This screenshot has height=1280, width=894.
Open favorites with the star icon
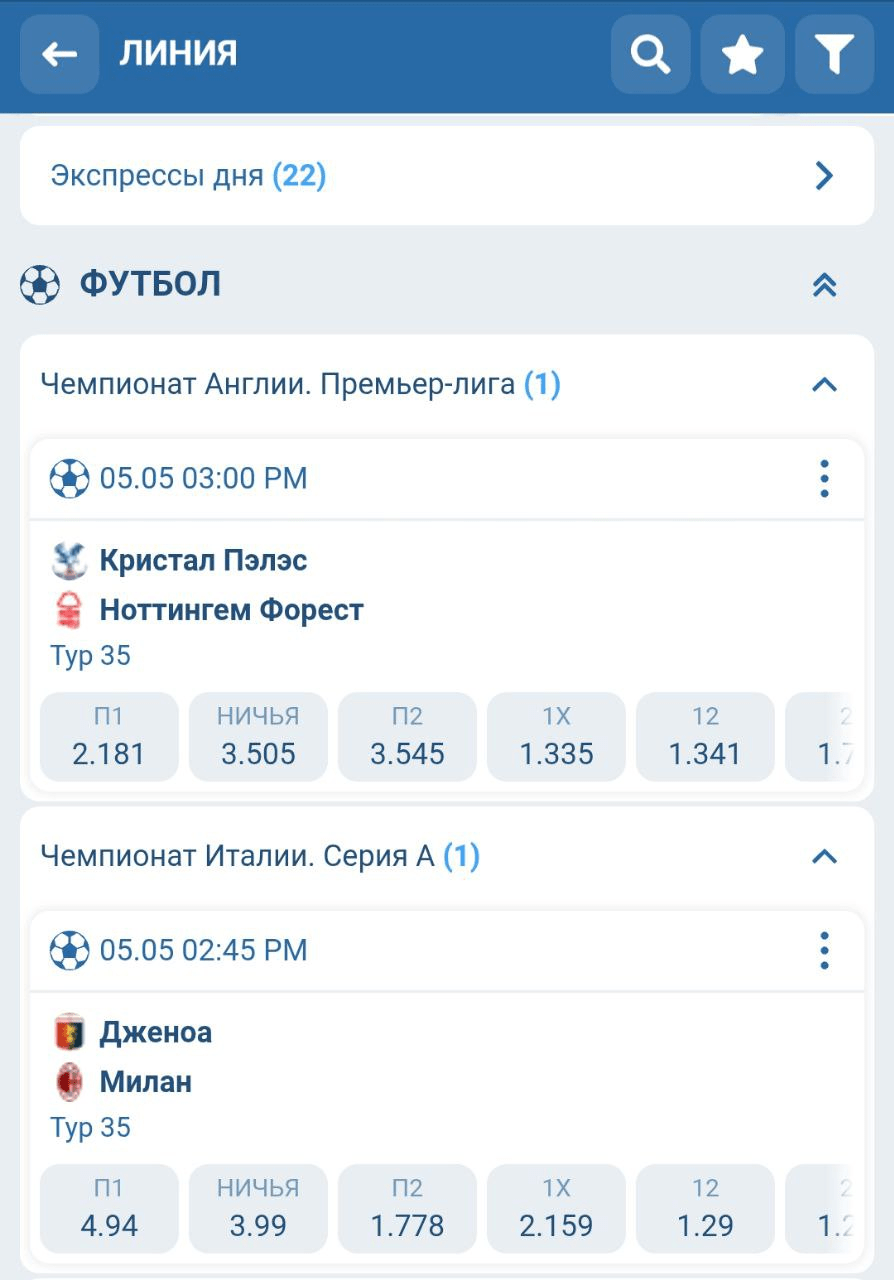coord(742,54)
